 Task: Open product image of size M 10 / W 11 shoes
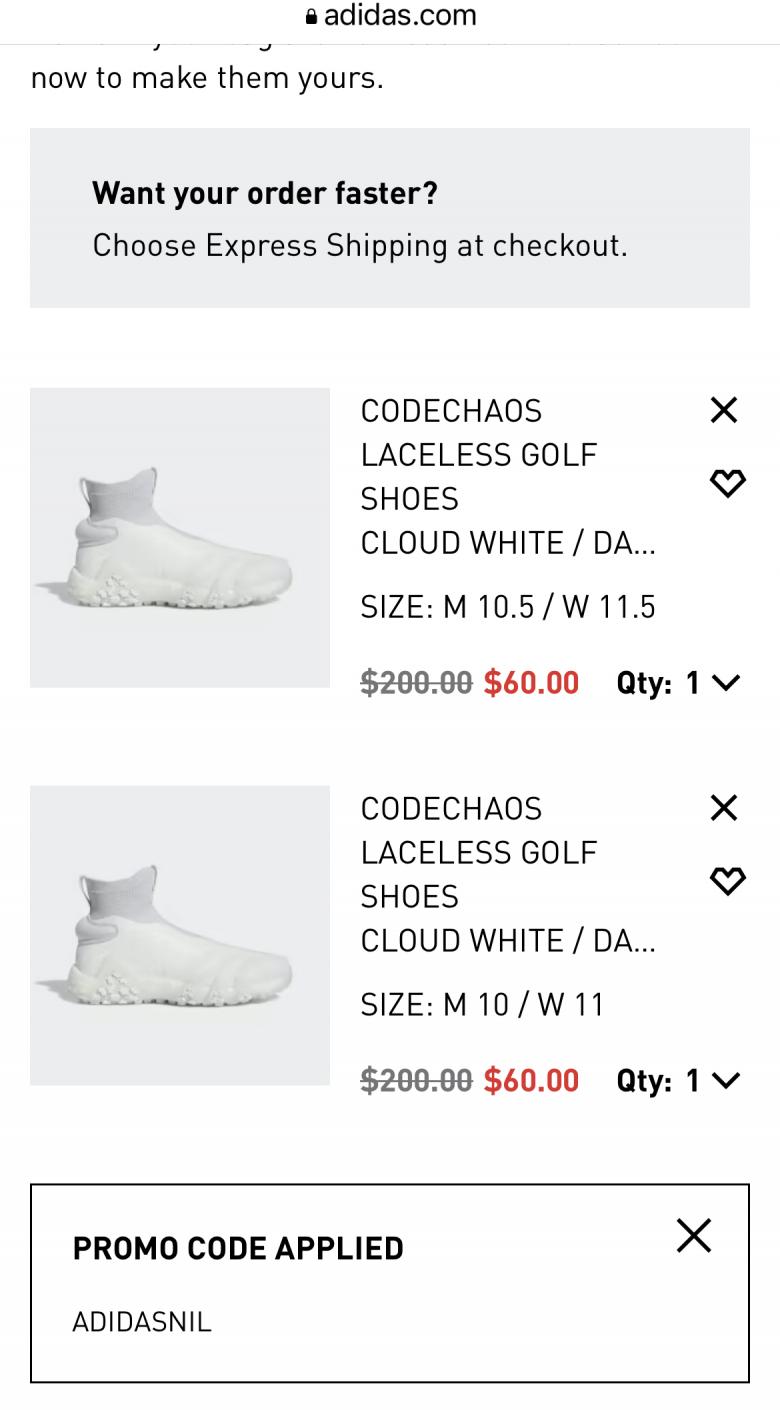pos(180,936)
